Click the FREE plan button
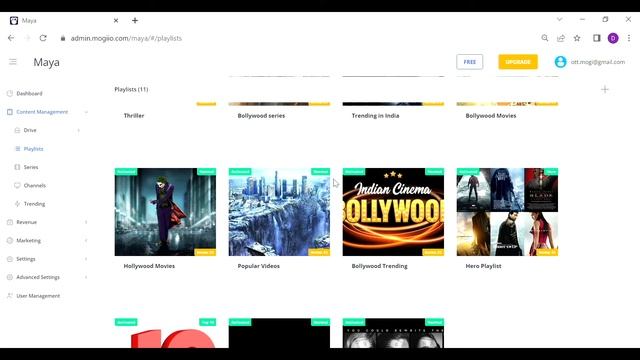 coord(469,62)
